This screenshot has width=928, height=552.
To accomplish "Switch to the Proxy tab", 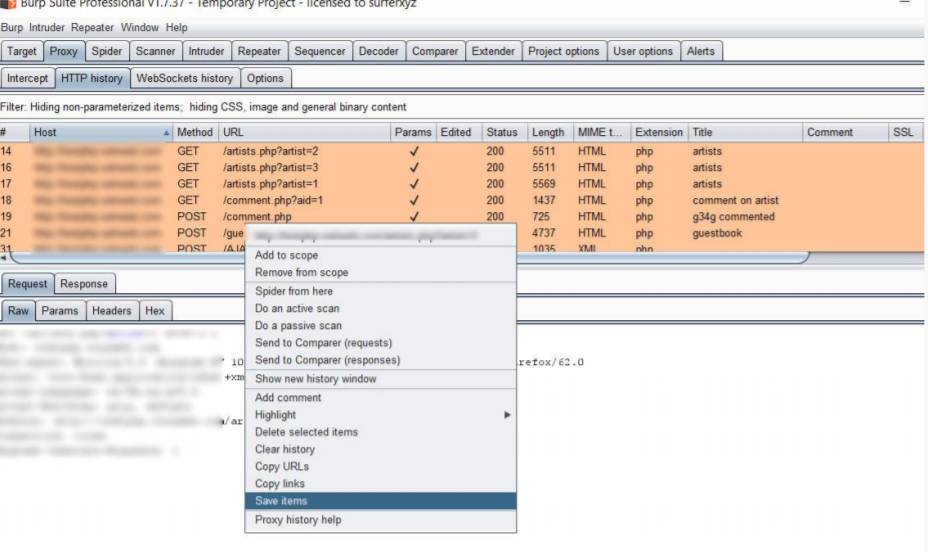I will (x=64, y=51).
